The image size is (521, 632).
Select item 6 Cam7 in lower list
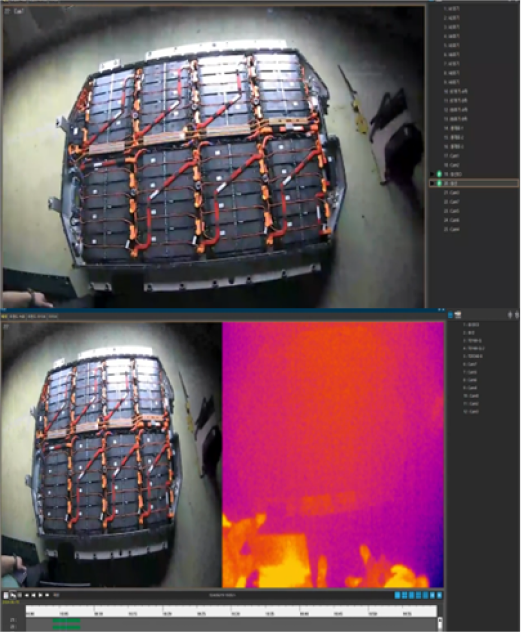pos(470,364)
